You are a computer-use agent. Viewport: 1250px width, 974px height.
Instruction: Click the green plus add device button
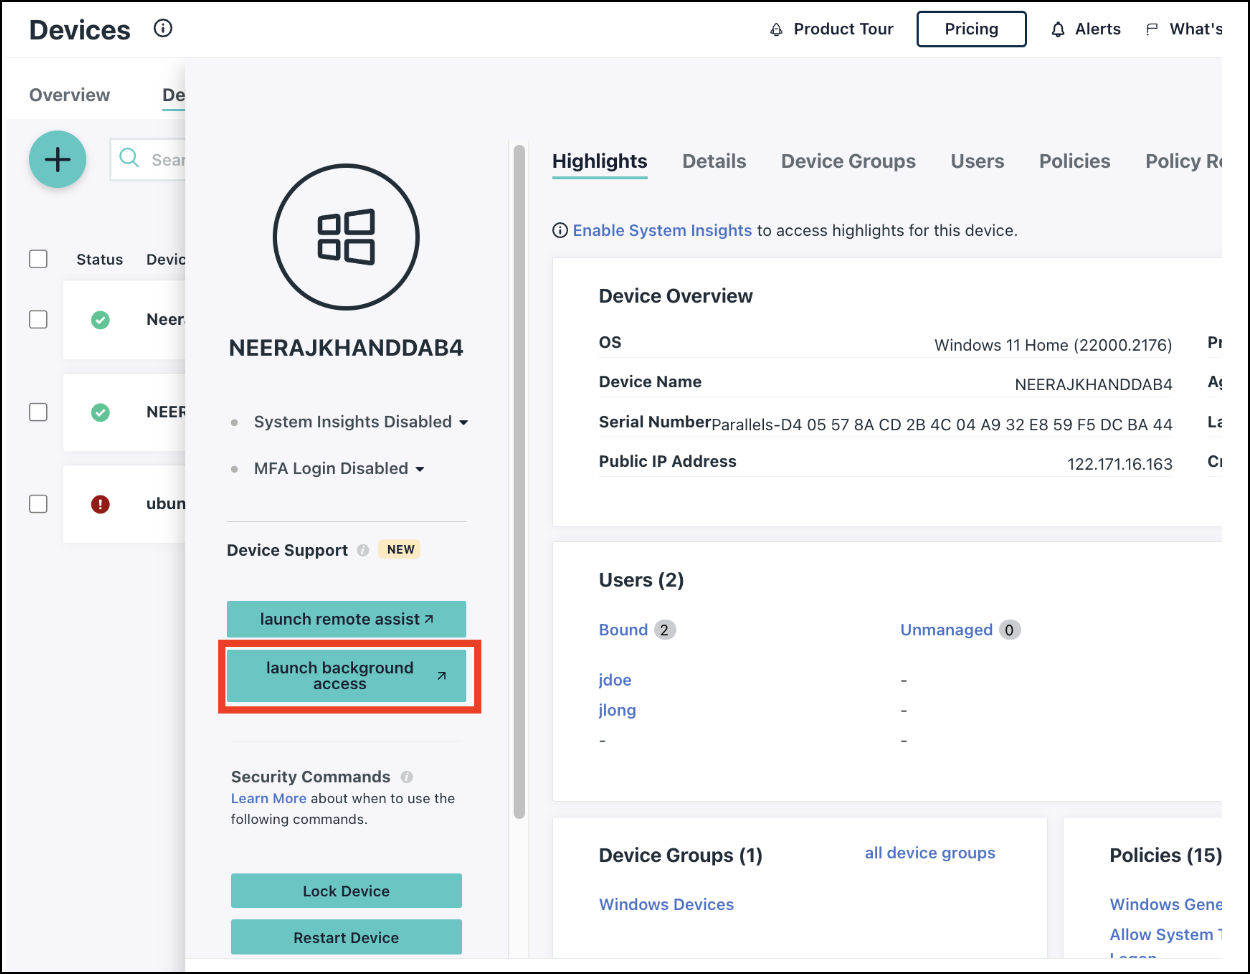(x=58, y=160)
